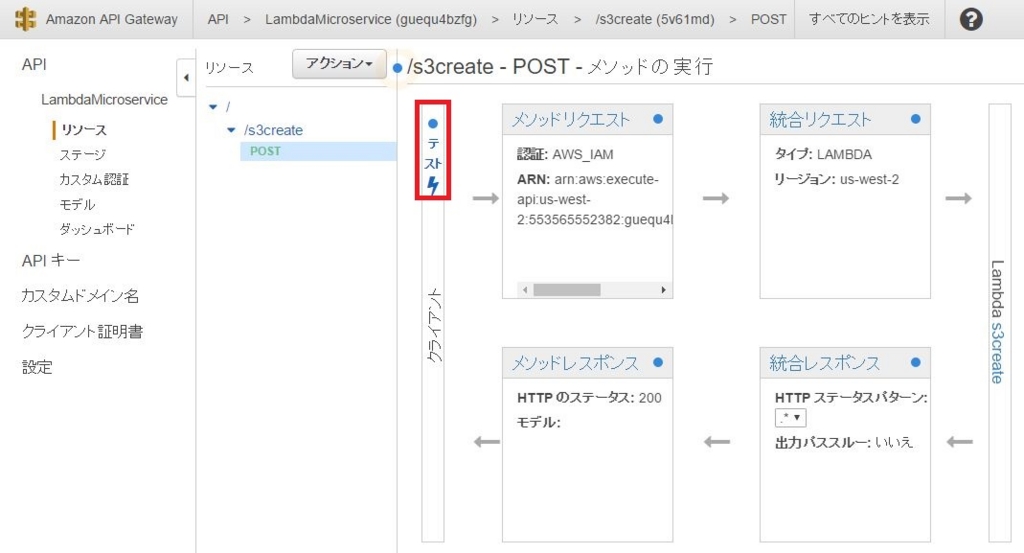Click the リソース panel header label
This screenshot has height=553, width=1024.
[x=229, y=67]
